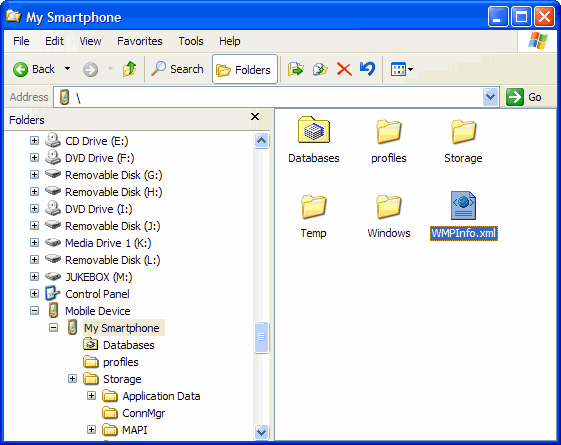Expand Media Drive 1 (K:) node

coord(34,243)
